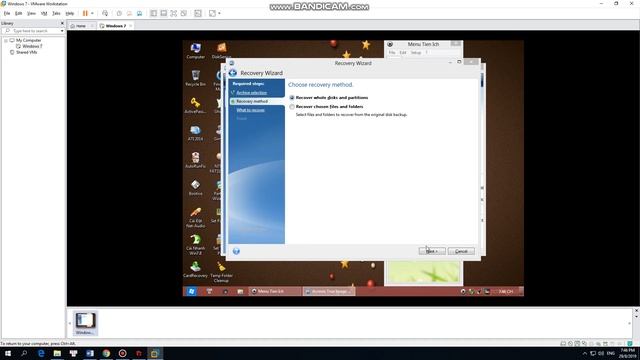
Task: Open the help icon in Recovery Wizard
Action: [236, 251]
